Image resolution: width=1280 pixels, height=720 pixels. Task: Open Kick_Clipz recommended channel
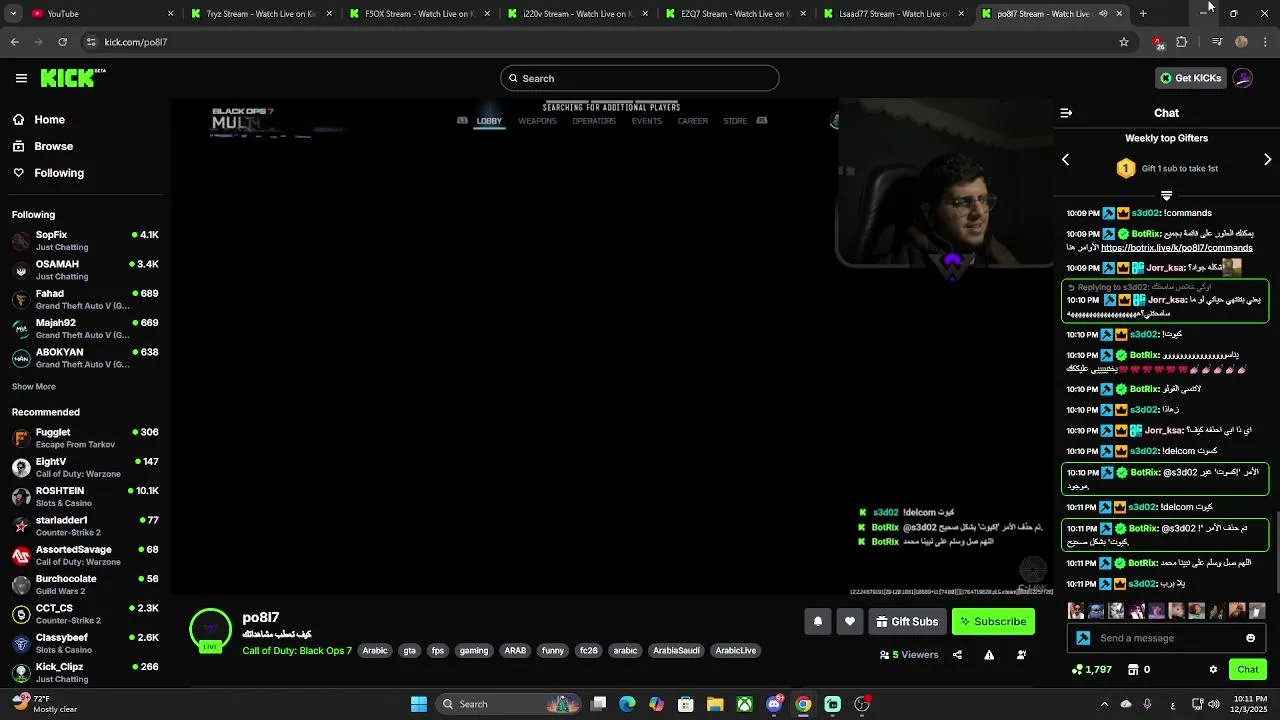[85, 673]
